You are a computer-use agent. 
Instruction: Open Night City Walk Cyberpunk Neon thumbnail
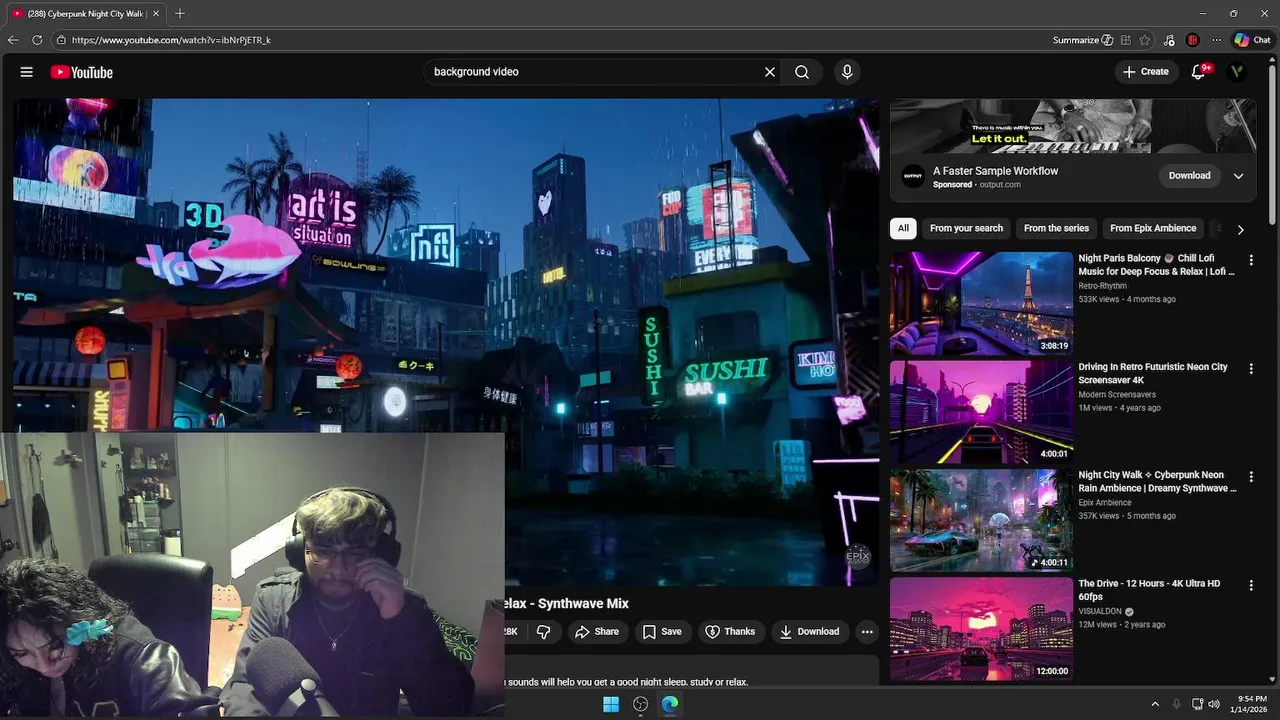coord(981,520)
